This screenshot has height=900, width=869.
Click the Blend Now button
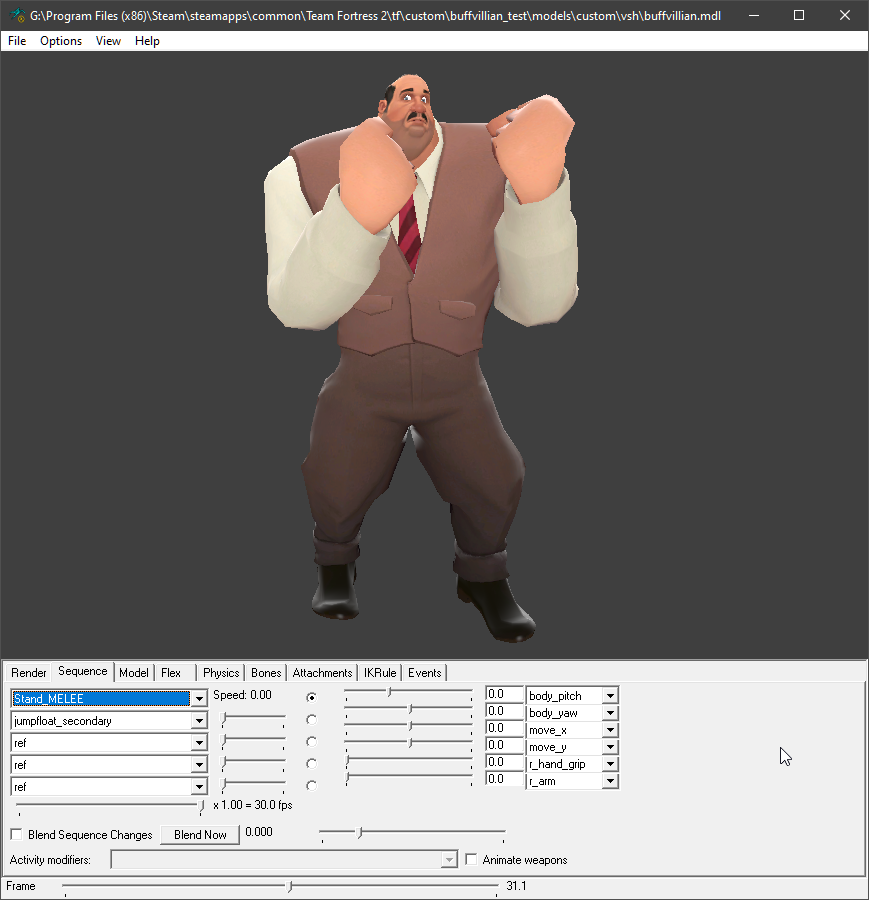click(x=200, y=835)
